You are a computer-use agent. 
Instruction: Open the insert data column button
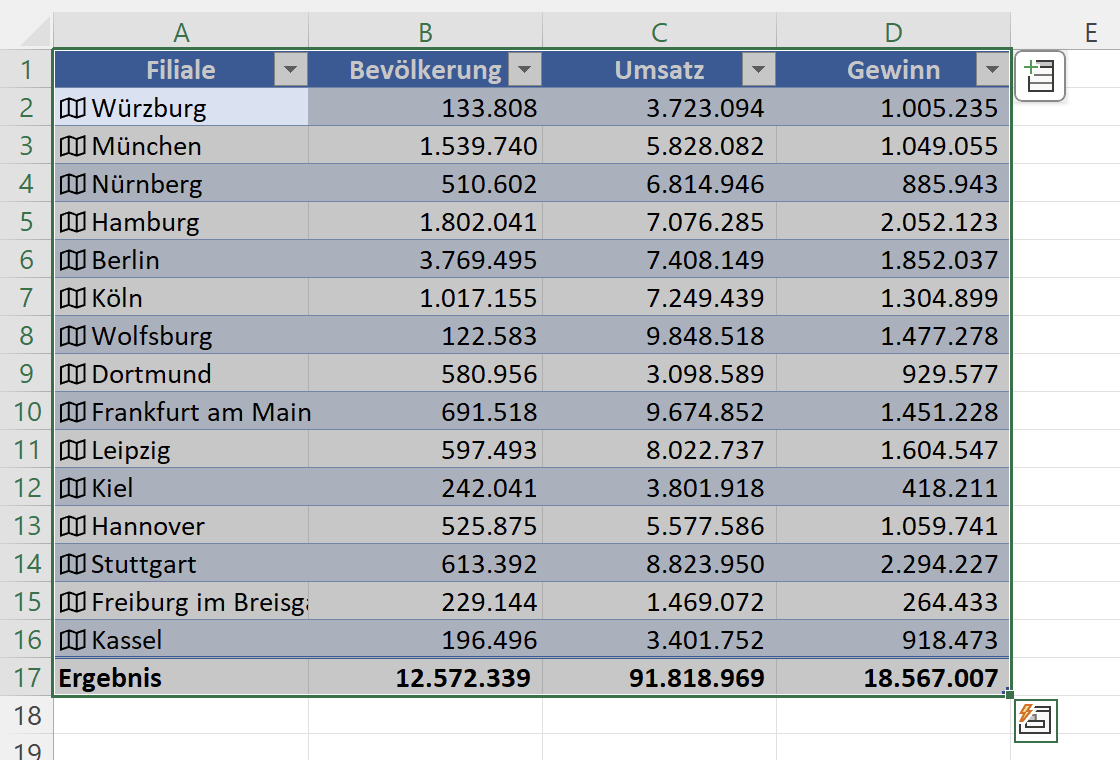pyautogui.click(x=1040, y=76)
